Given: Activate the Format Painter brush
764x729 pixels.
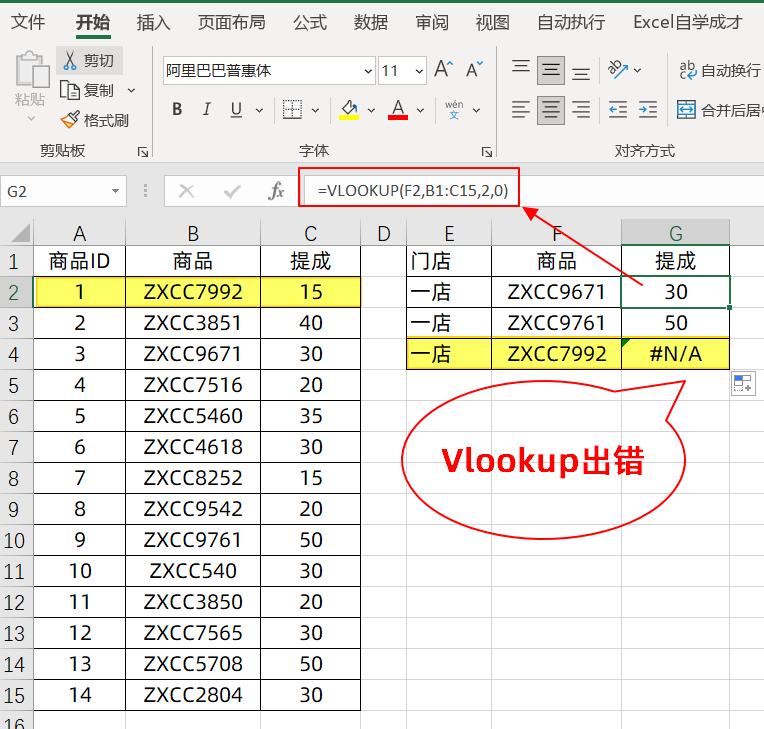Looking at the screenshot, I should [70, 120].
